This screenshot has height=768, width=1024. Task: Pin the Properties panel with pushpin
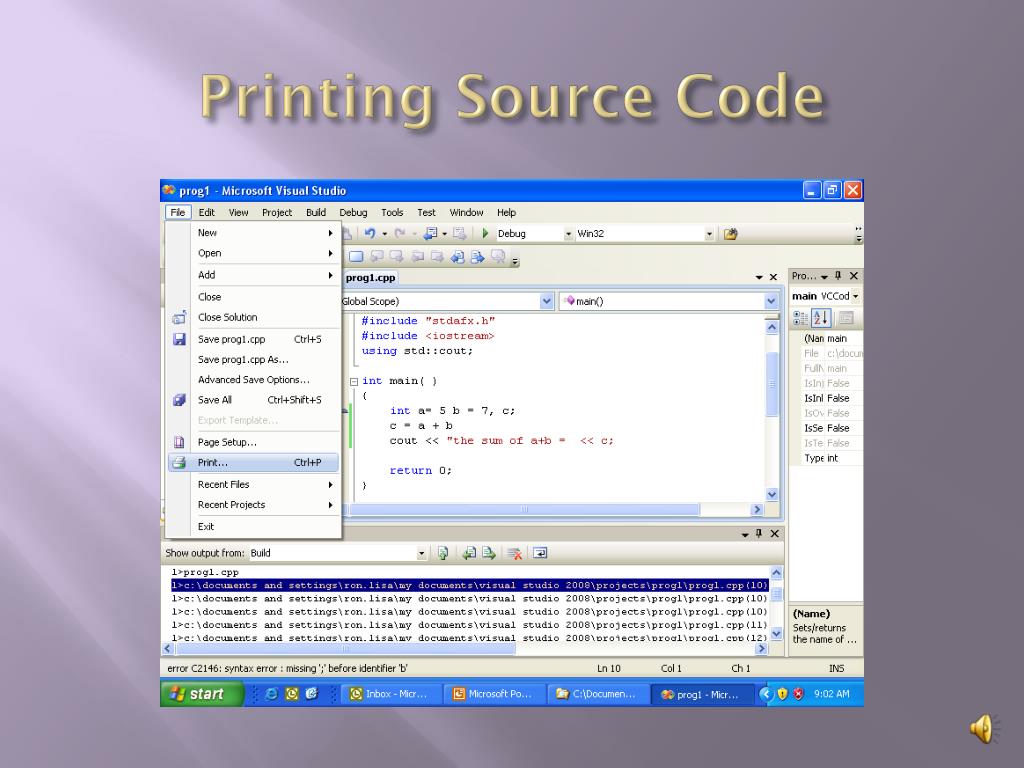pos(839,276)
